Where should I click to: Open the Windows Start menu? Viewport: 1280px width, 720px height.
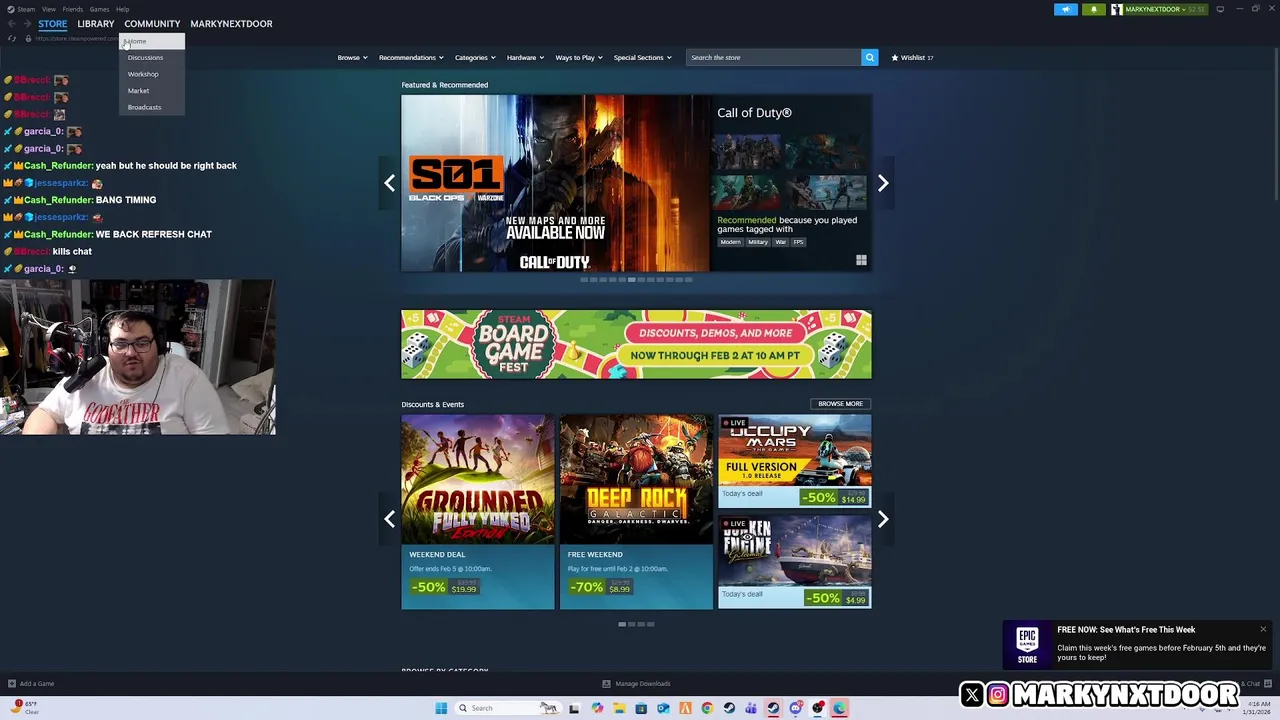click(x=441, y=708)
